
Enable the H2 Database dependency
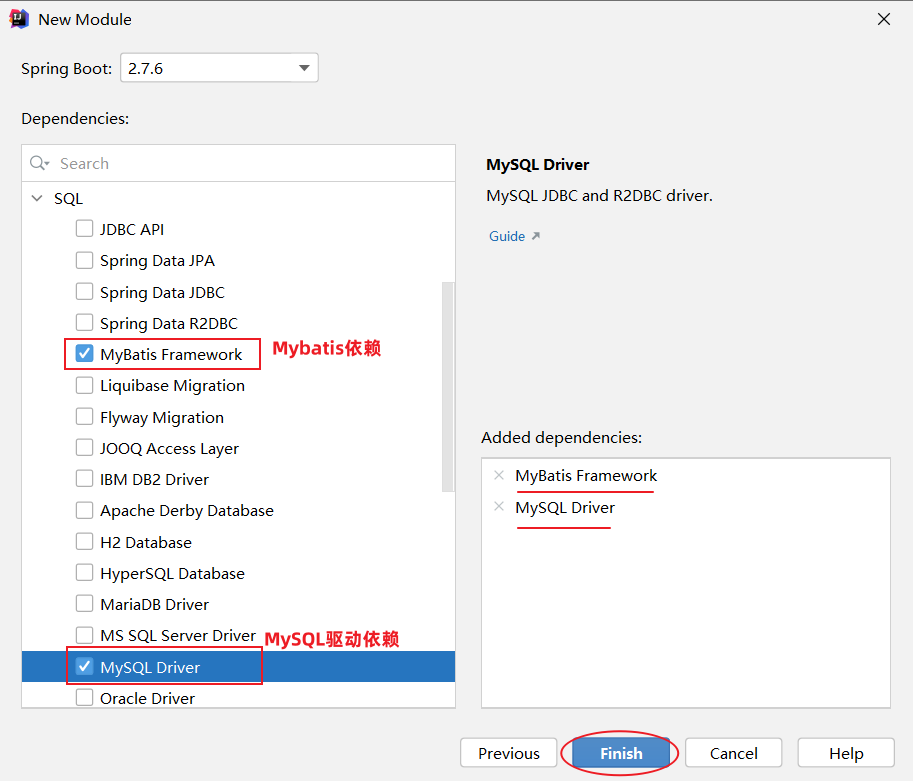click(85, 541)
